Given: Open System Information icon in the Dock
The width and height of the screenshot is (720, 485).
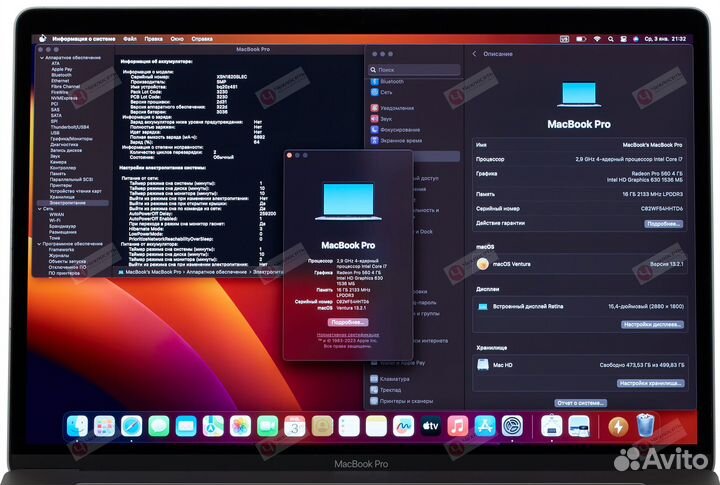Looking at the screenshot, I should point(551,426).
